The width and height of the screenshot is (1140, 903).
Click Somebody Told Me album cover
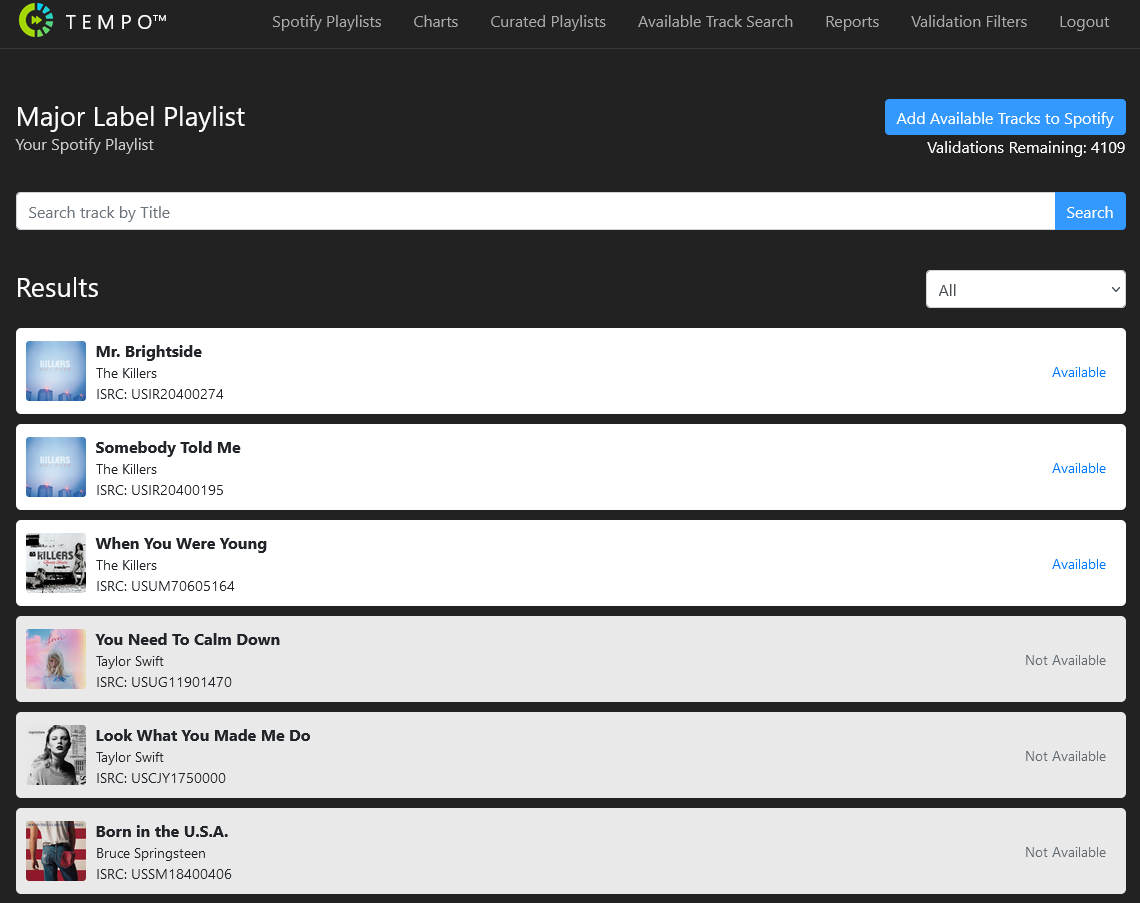[56, 467]
